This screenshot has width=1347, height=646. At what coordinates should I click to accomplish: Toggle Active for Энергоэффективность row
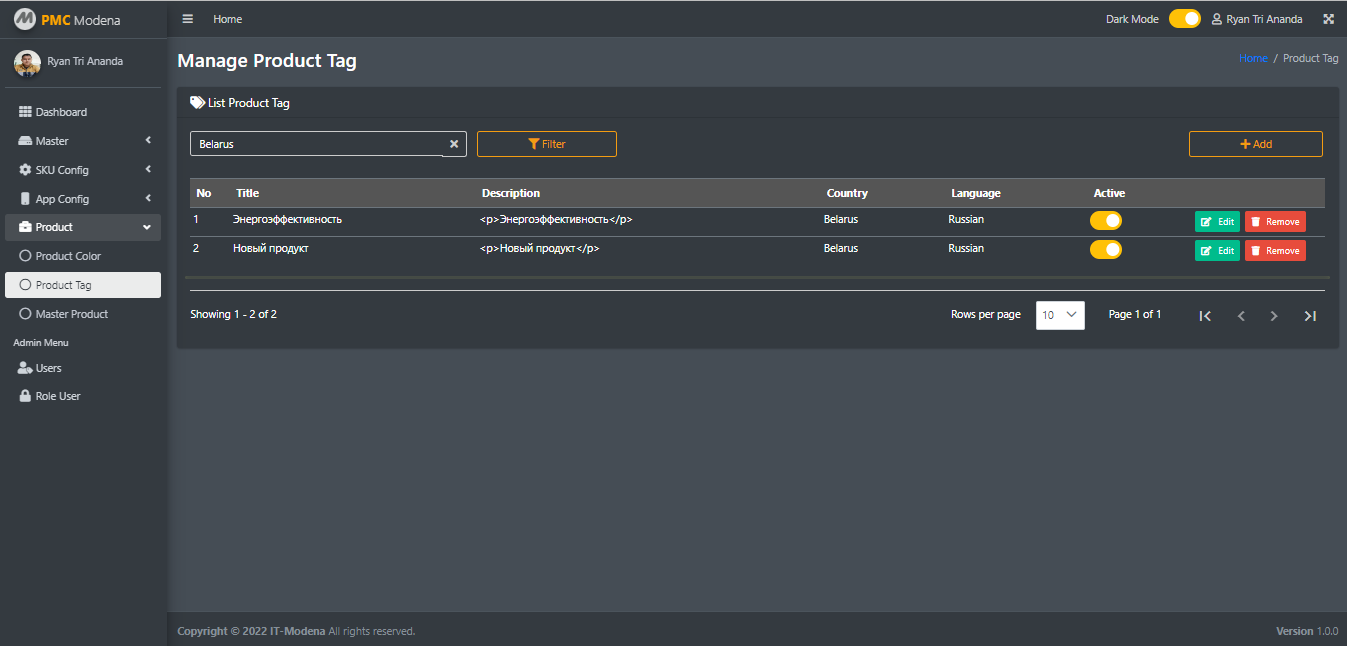click(1106, 221)
